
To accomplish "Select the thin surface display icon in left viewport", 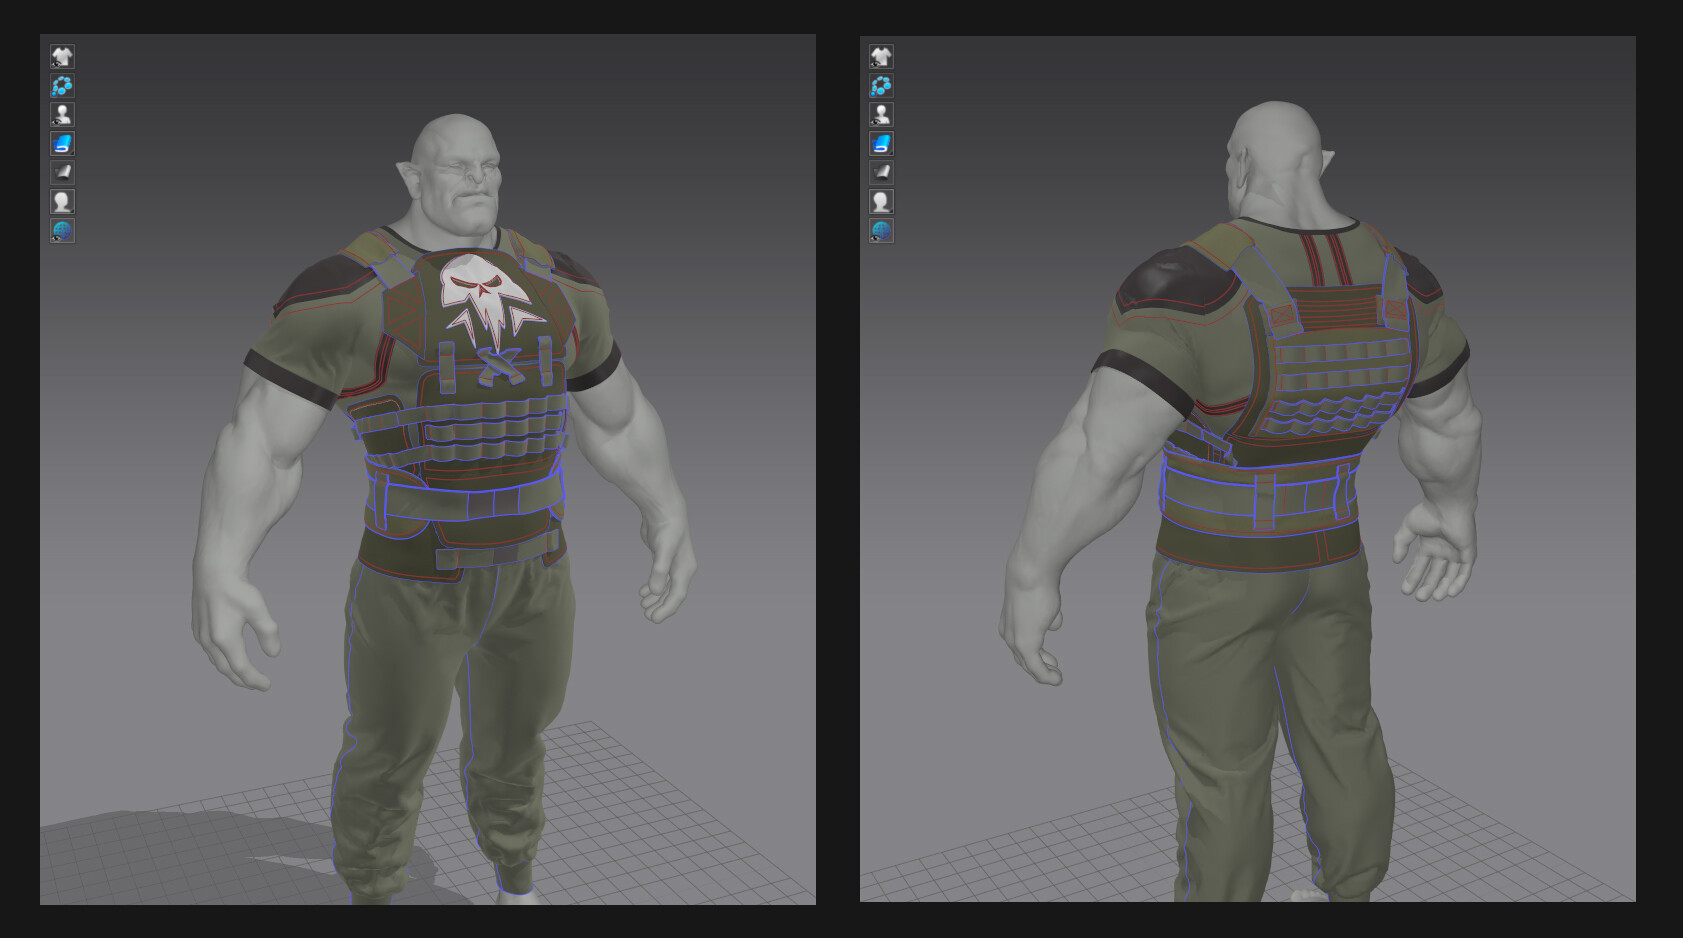I will click(x=62, y=170).
